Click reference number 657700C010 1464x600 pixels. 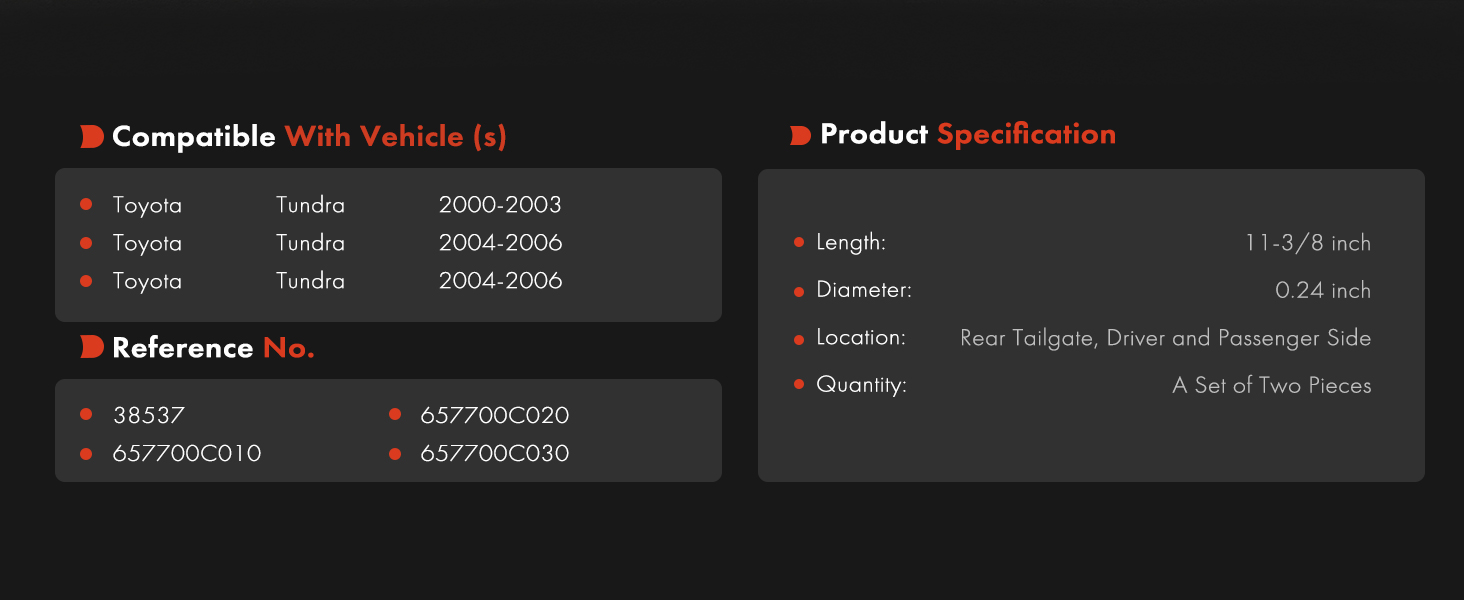click(187, 454)
